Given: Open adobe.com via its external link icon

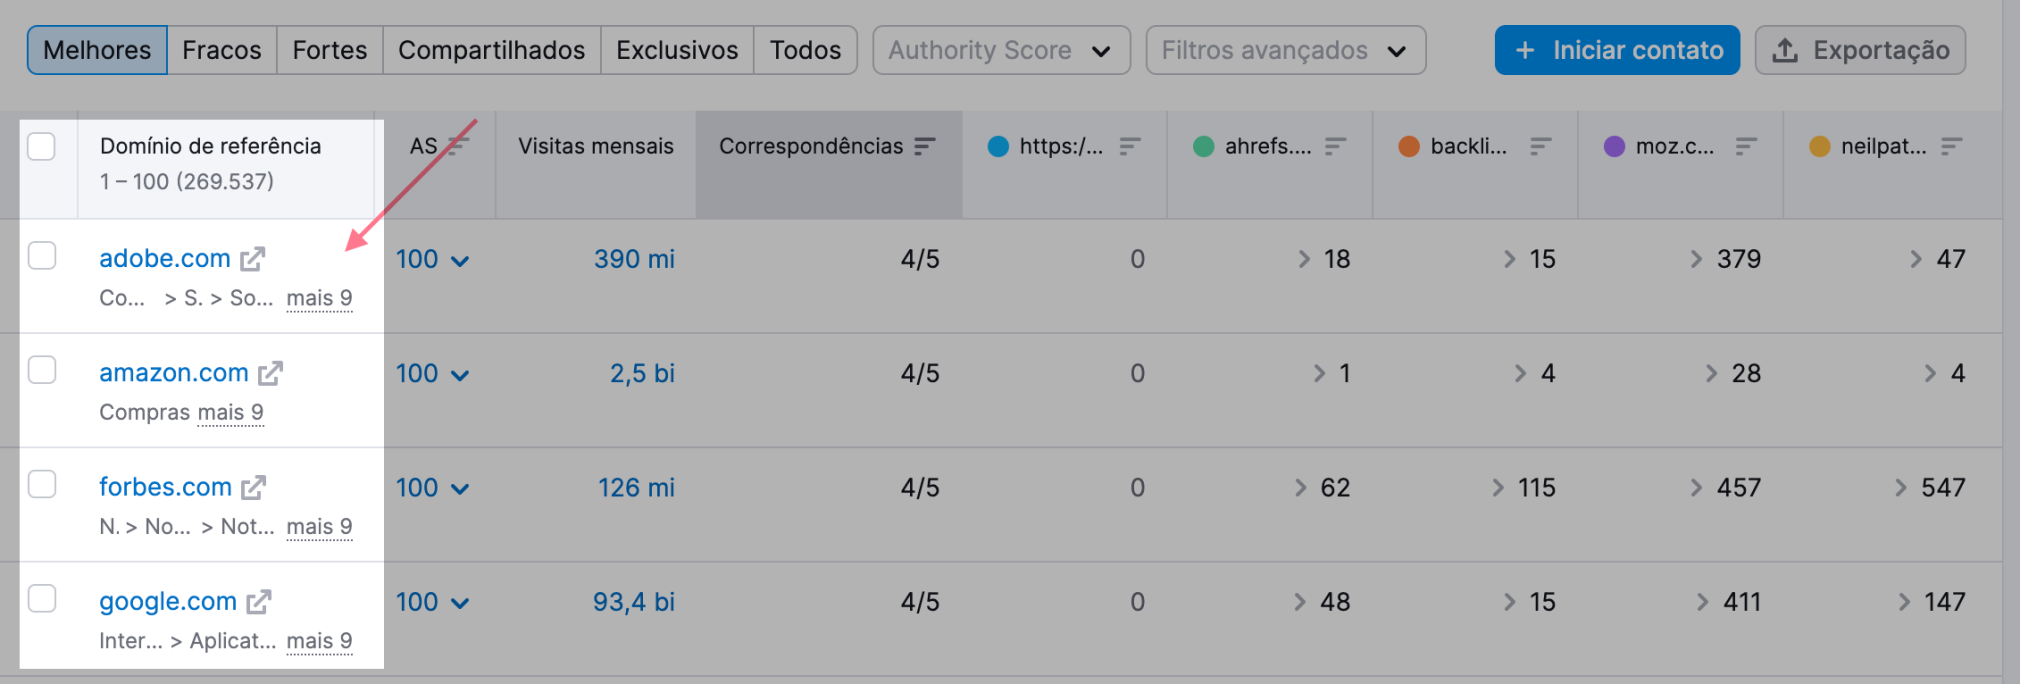Looking at the screenshot, I should 254,258.
